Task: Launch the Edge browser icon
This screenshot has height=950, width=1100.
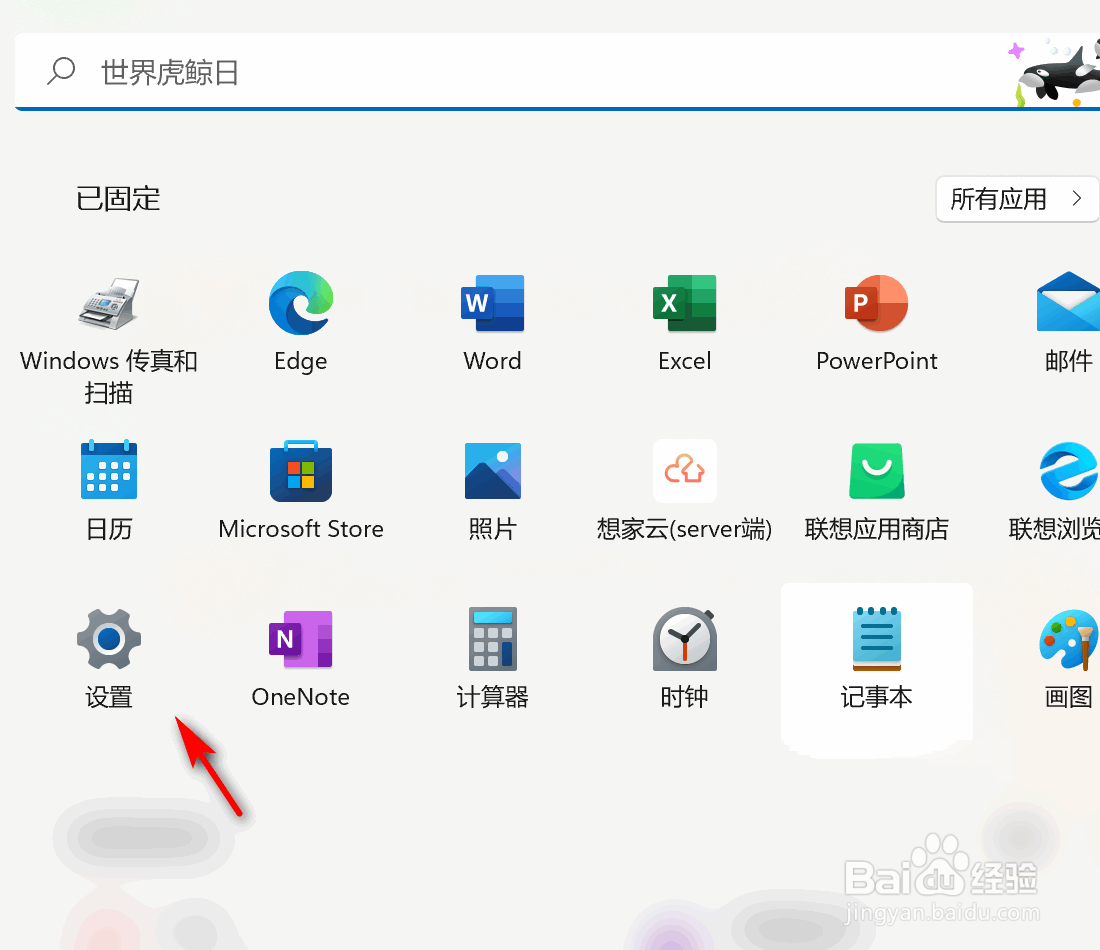Action: point(301,303)
